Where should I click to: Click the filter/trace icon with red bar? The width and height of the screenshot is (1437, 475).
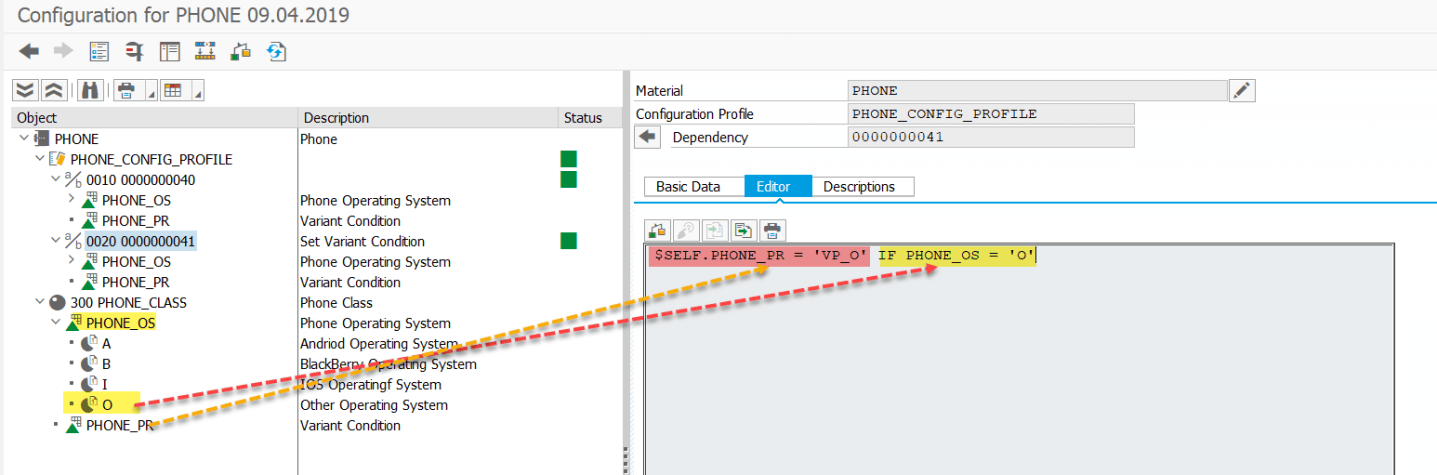(x=134, y=51)
